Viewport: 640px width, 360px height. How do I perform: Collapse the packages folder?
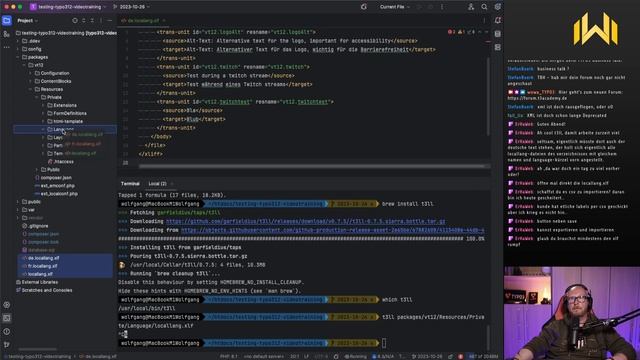18,57
